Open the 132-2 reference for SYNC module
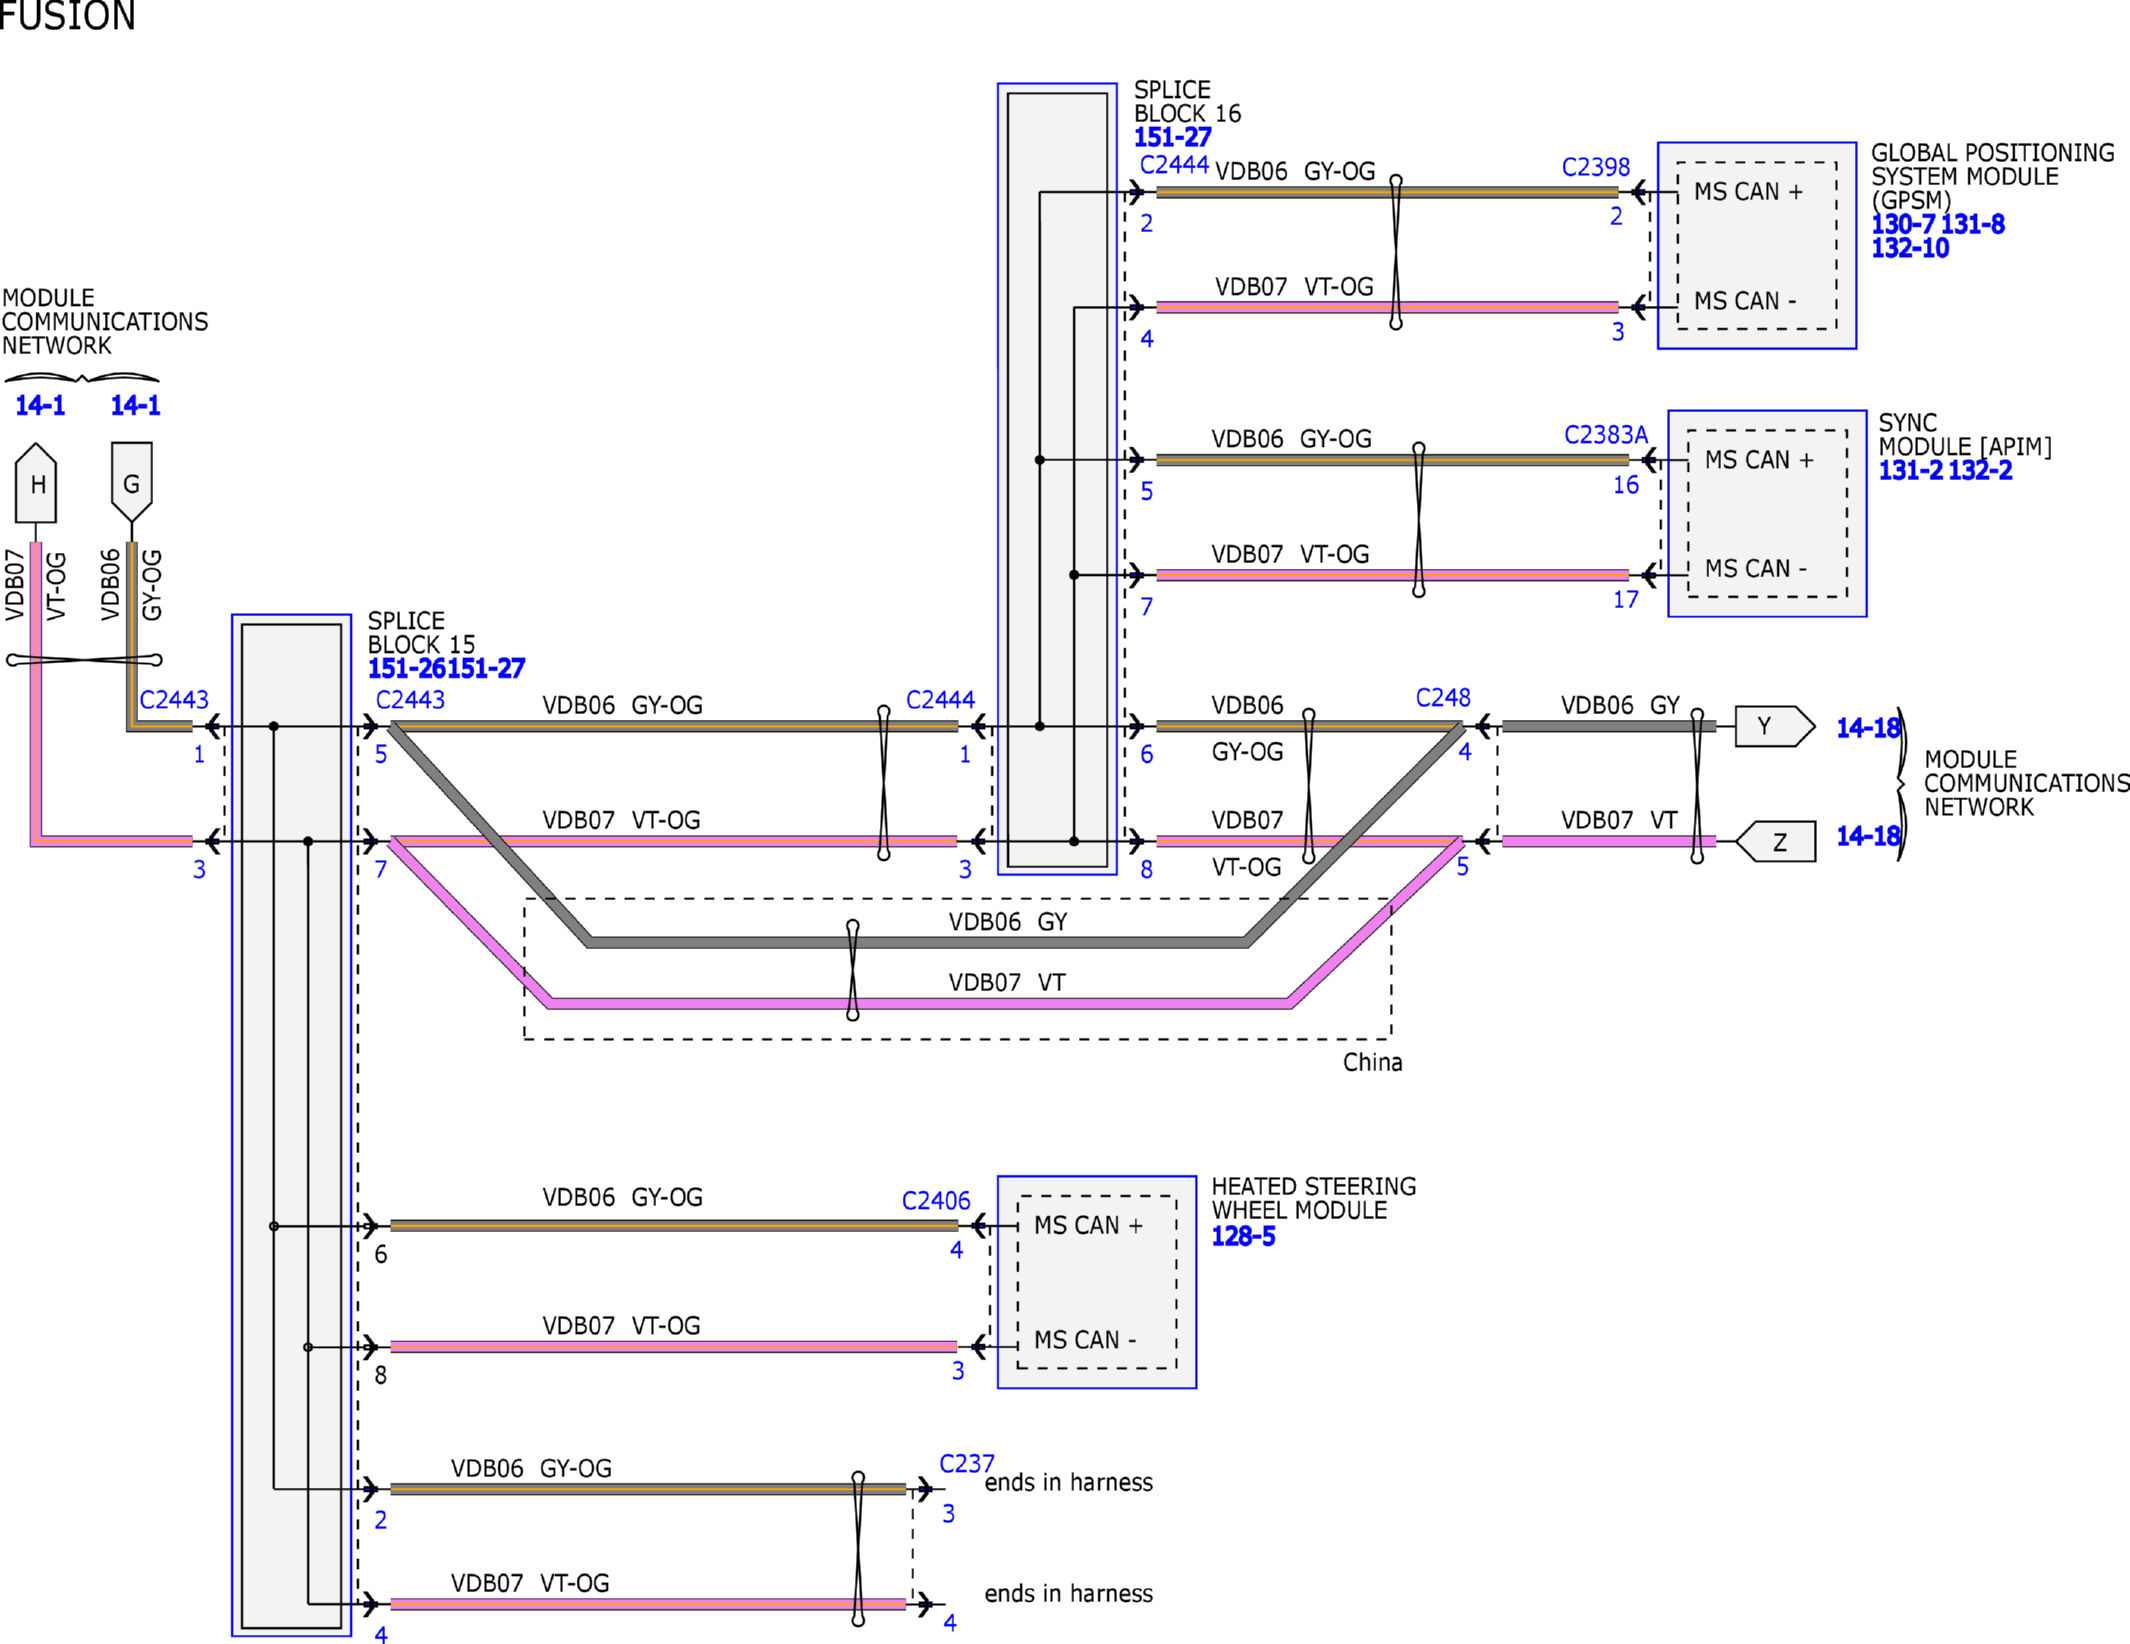This screenshot has width=2130, height=1644. [1980, 470]
